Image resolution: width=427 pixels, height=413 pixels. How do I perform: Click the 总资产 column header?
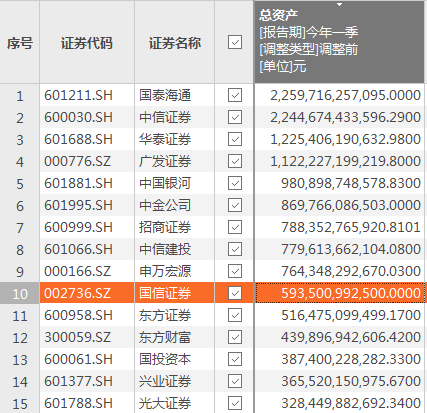[339, 42]
